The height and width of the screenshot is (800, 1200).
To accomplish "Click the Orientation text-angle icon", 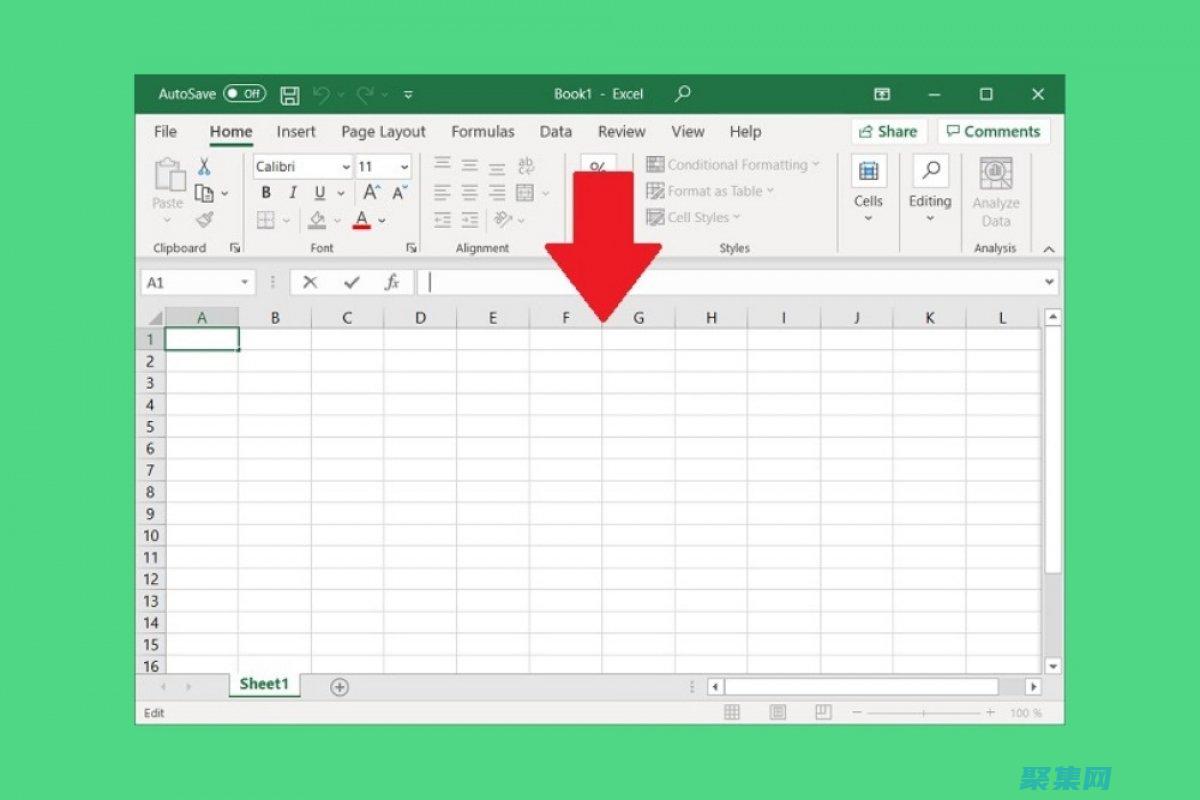I will (x=503, y=220).
